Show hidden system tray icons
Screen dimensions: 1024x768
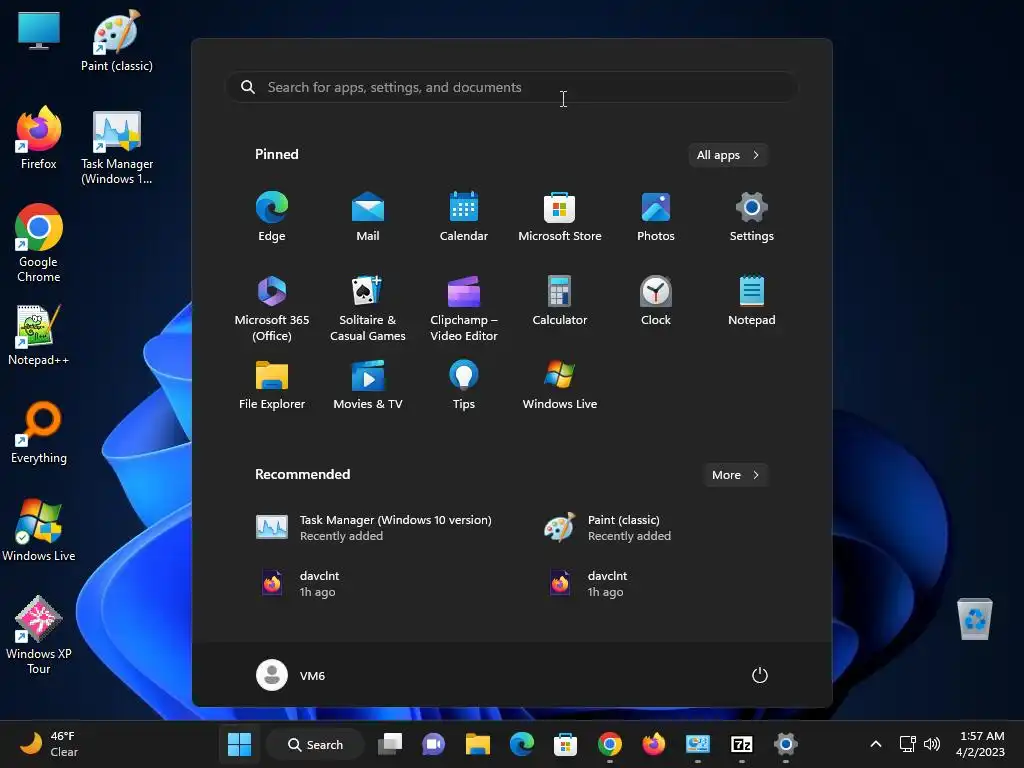876,744
